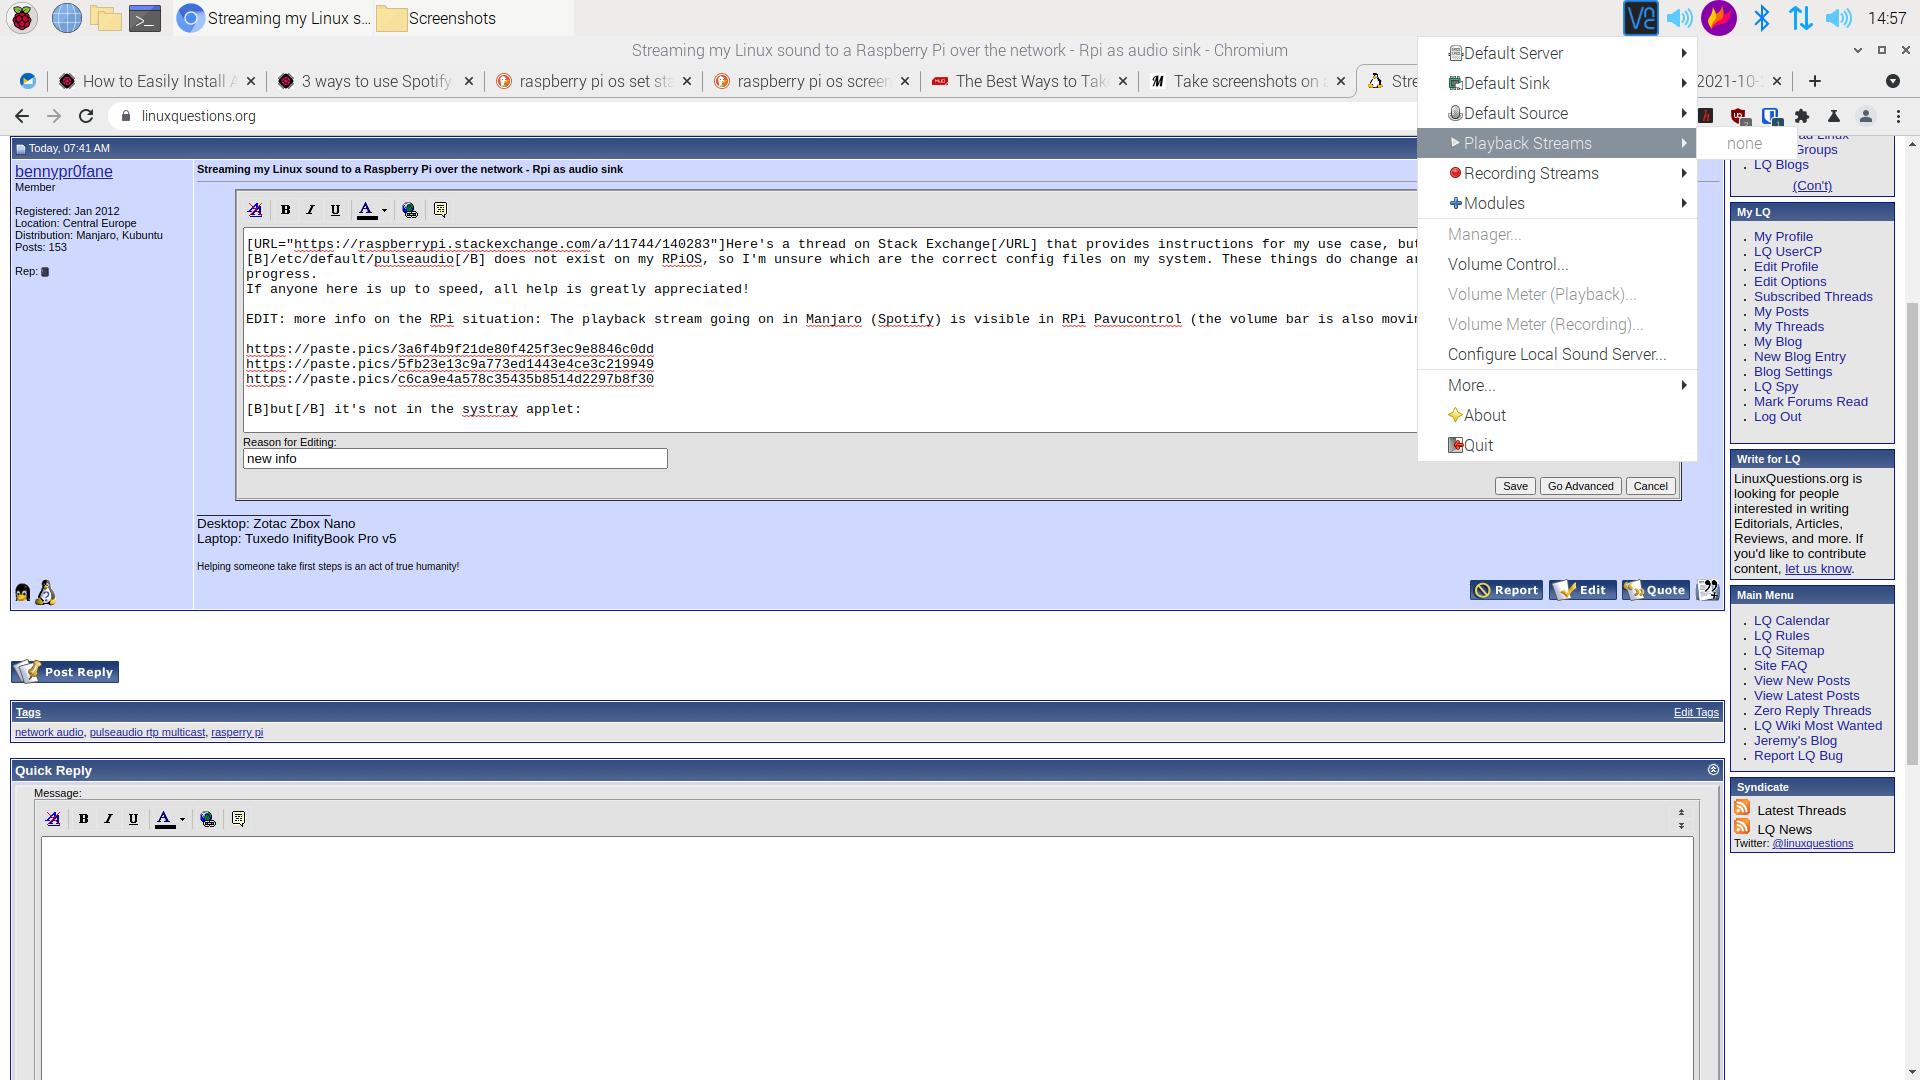Open the Recording Streams submenu

(1557, 173)
